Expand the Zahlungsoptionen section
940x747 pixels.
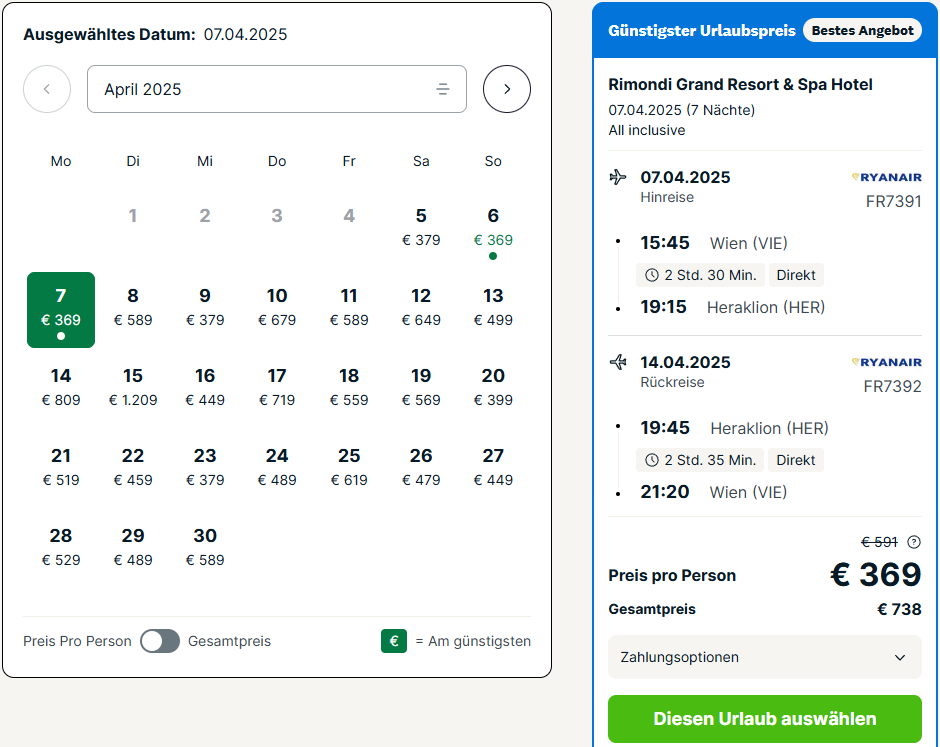point(764,657)
